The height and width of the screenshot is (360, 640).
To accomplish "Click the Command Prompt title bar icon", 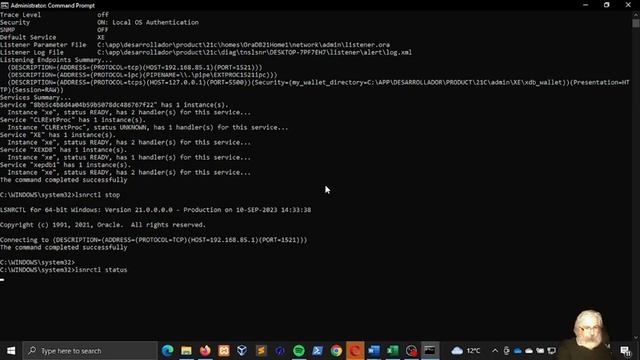I will [x=4, y=5].
